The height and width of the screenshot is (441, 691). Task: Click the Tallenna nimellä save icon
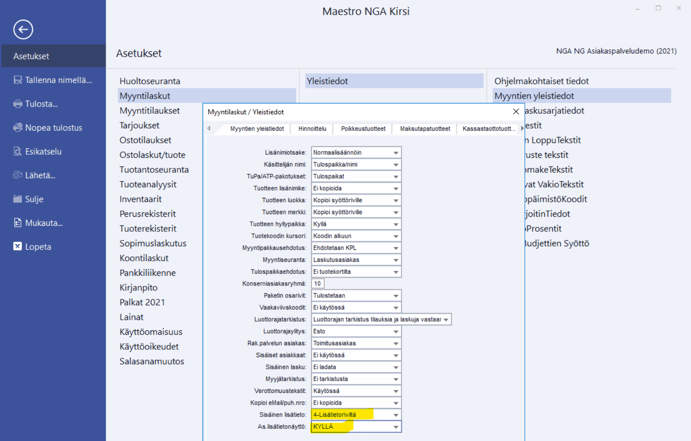[x=18, y=80]
